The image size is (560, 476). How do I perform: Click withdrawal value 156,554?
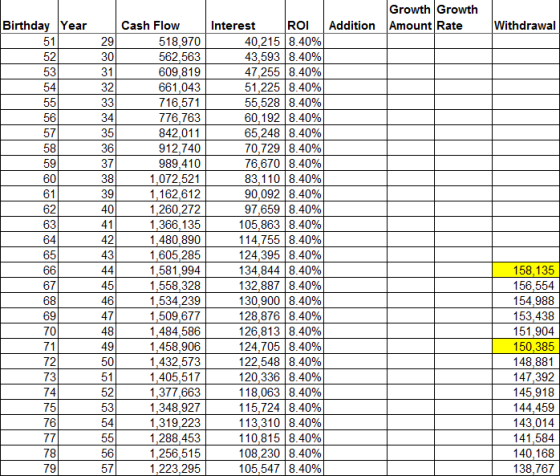tap(534, 286)
